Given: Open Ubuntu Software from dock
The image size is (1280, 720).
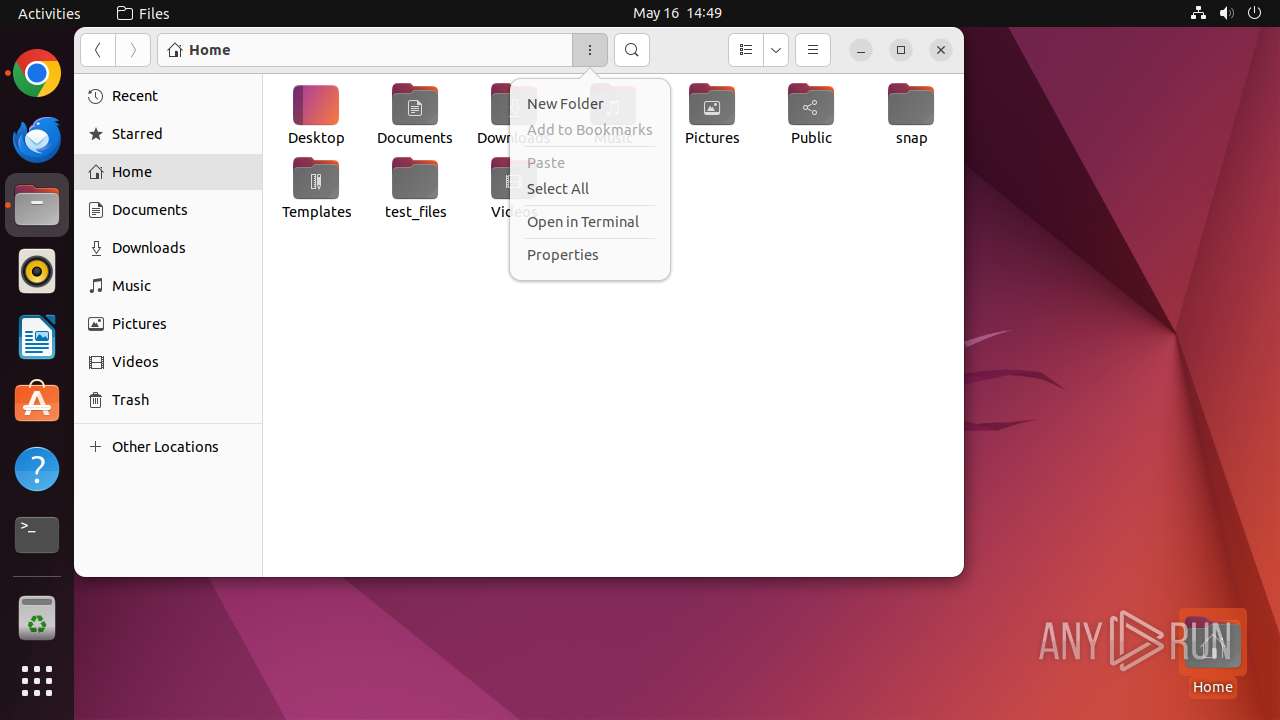Looking at the screenshot, I should [37, 404].
